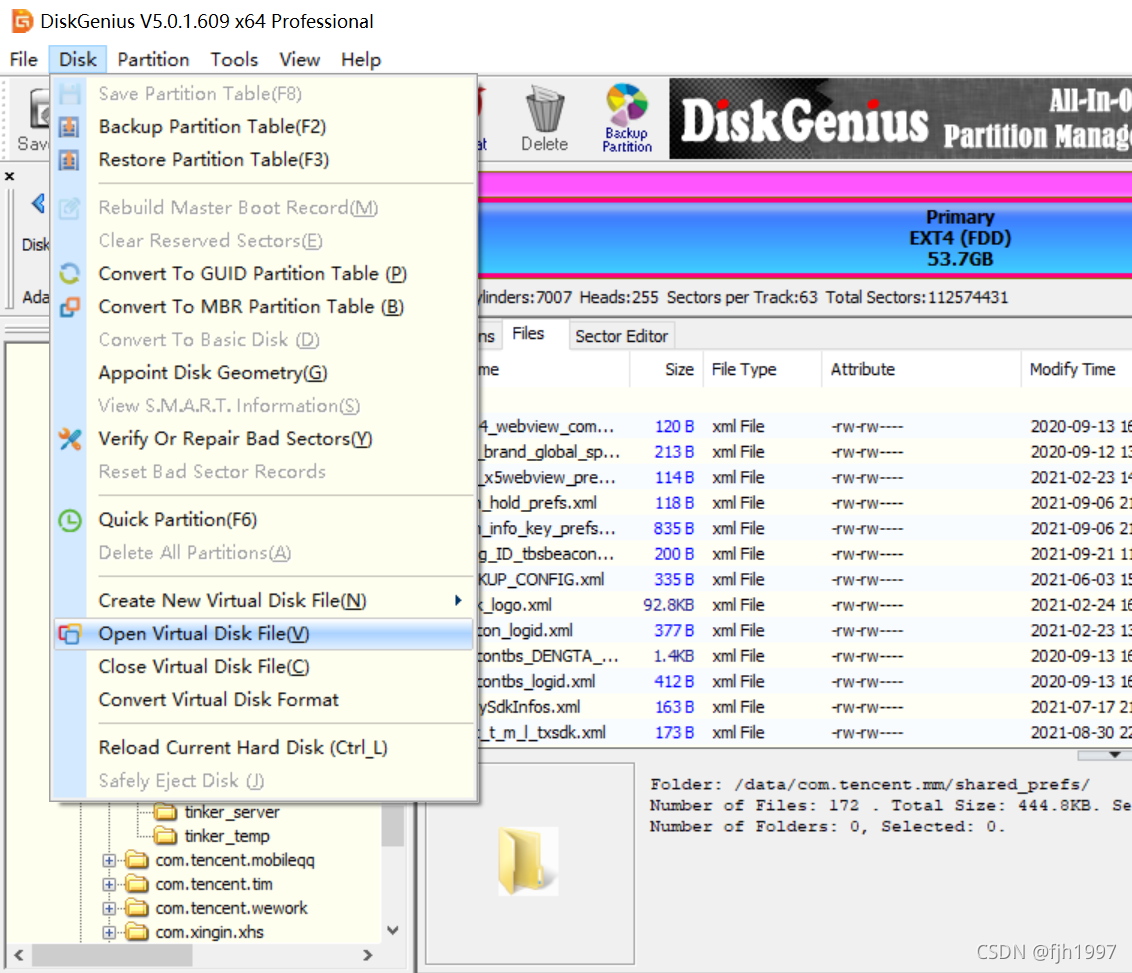Select Reload Current Hard Disk
Image resolution: width=1132 pixels, height=973 pixels.
pyautogui.click(x=264, y=748)
